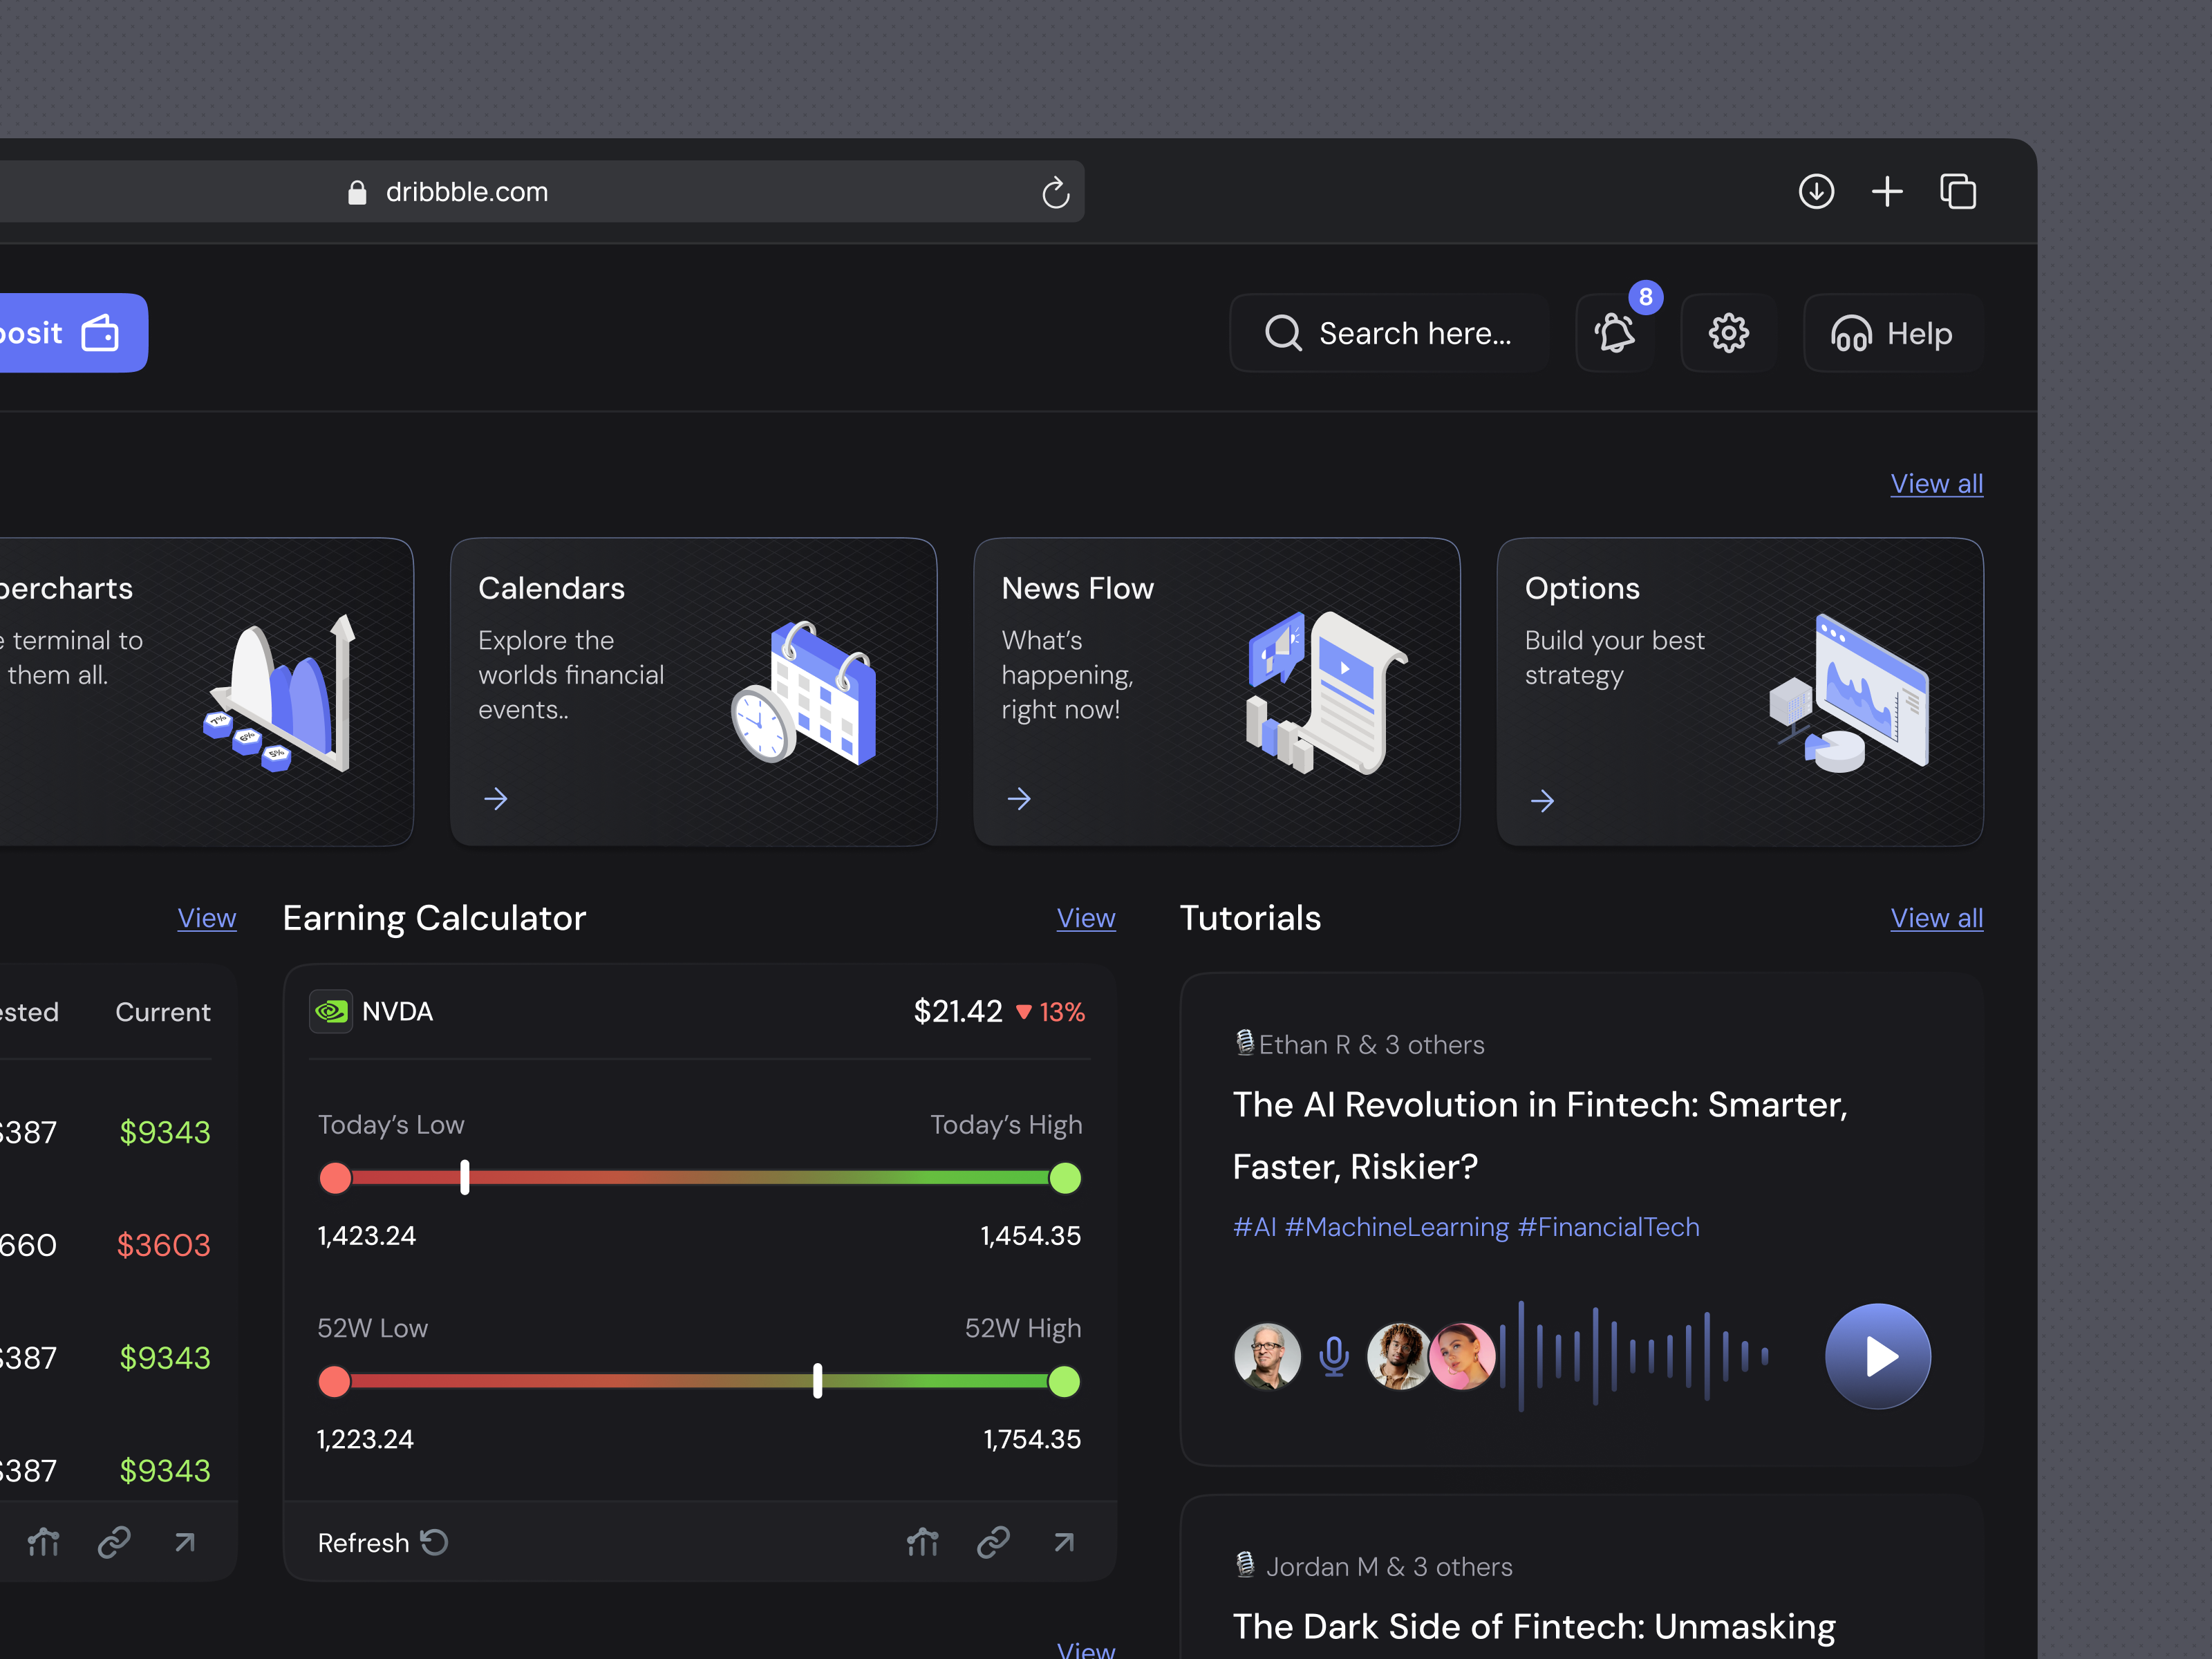Click chart icon in Earning Calculator footer

(922, 1542)
